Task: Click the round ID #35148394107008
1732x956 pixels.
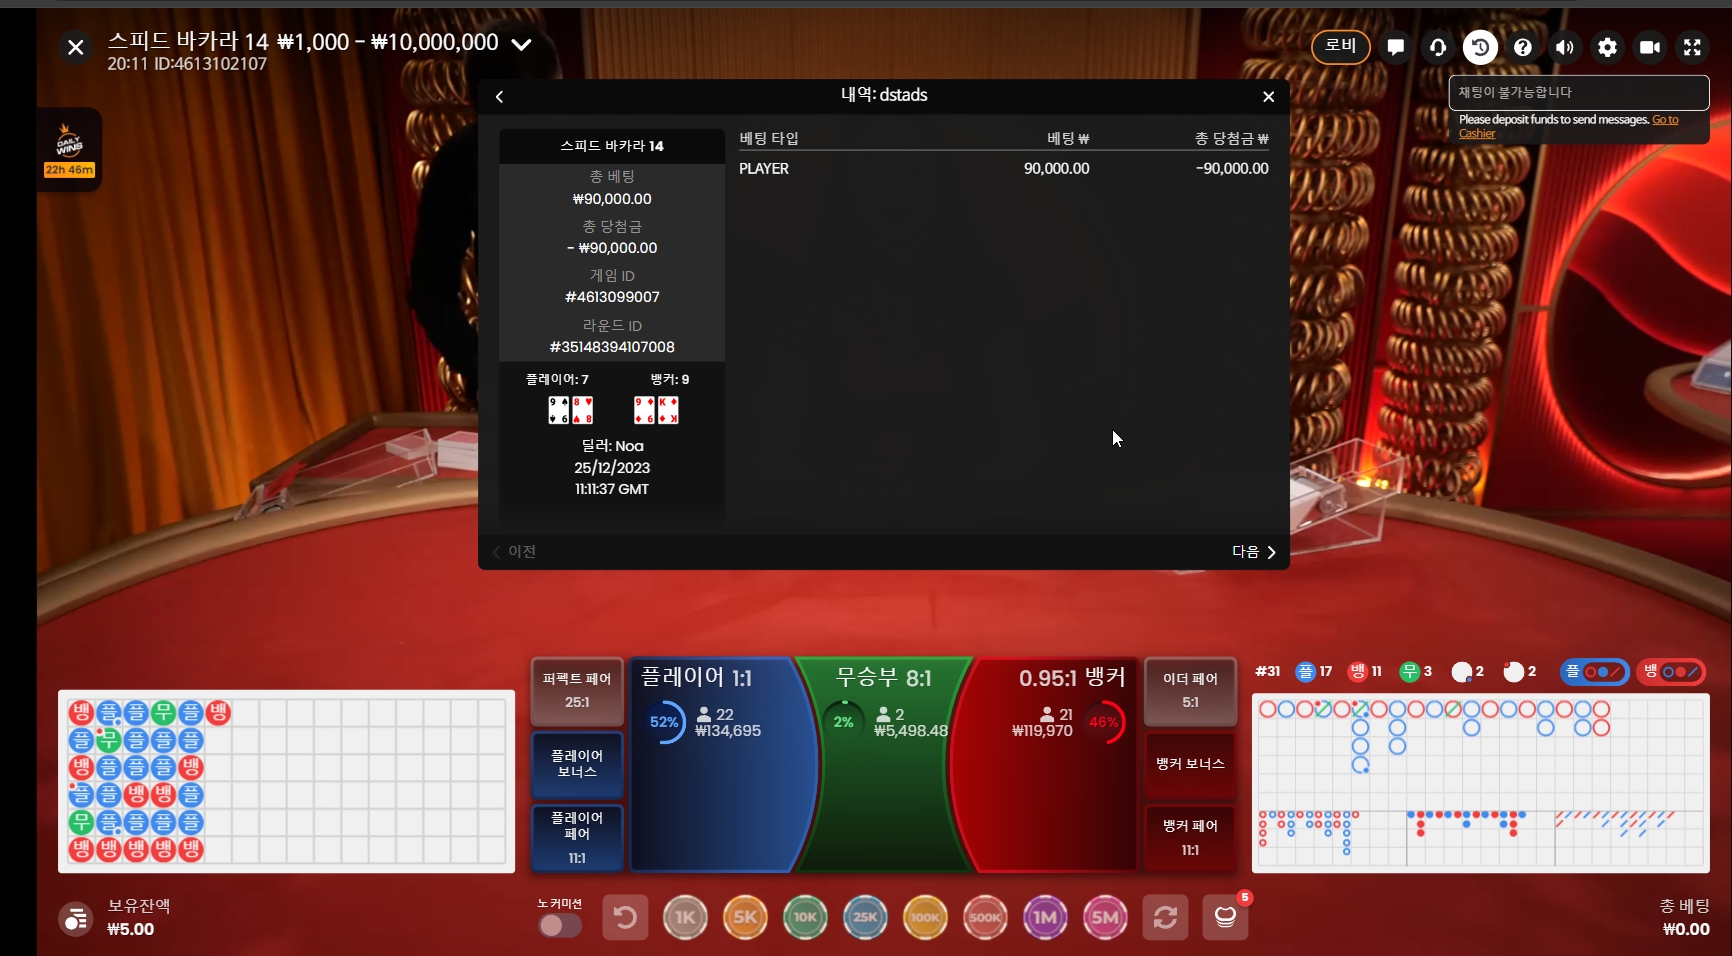Action: point(612,347)
